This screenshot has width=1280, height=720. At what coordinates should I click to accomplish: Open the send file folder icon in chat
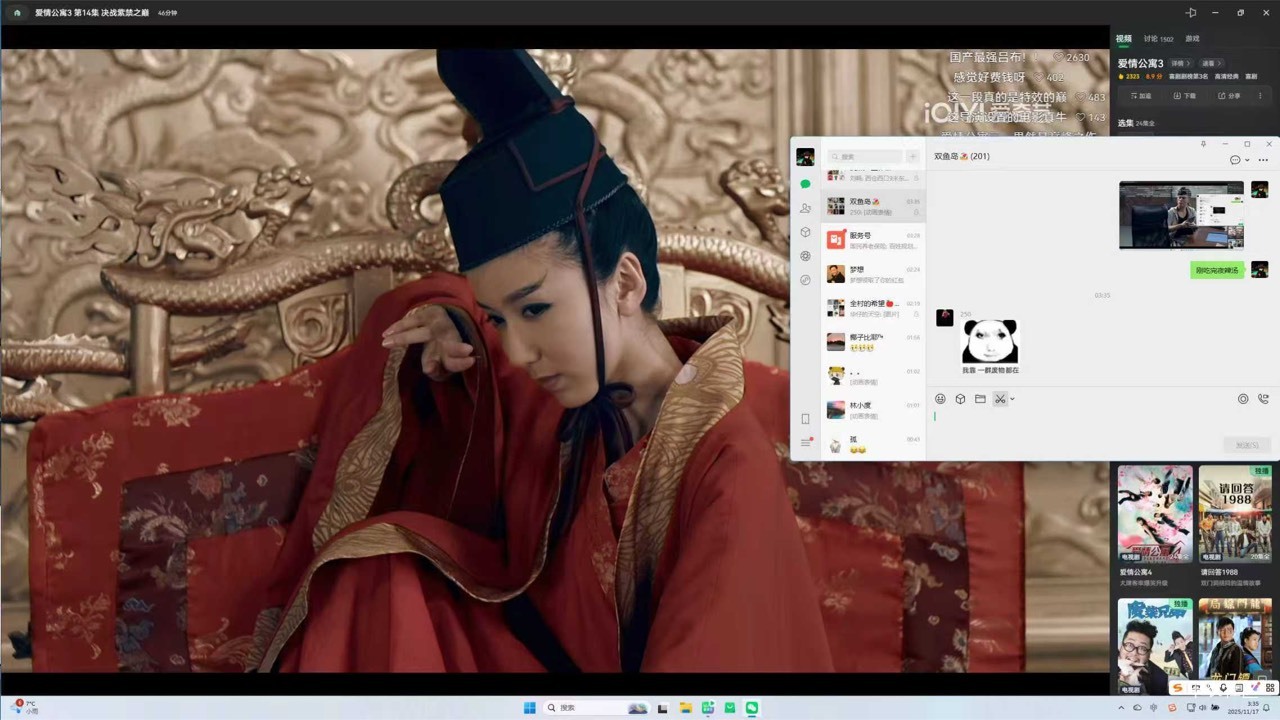click(x=979, y=398)
